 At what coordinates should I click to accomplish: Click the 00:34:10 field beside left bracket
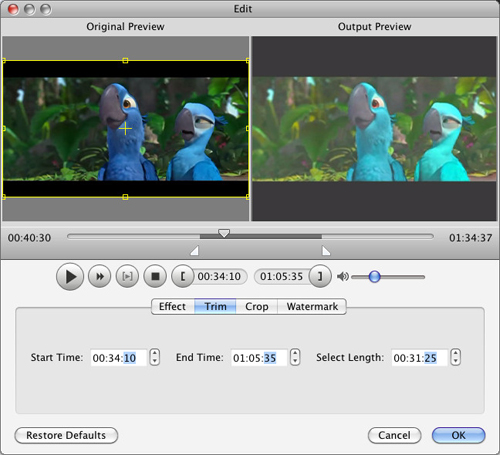coord(219,276)
